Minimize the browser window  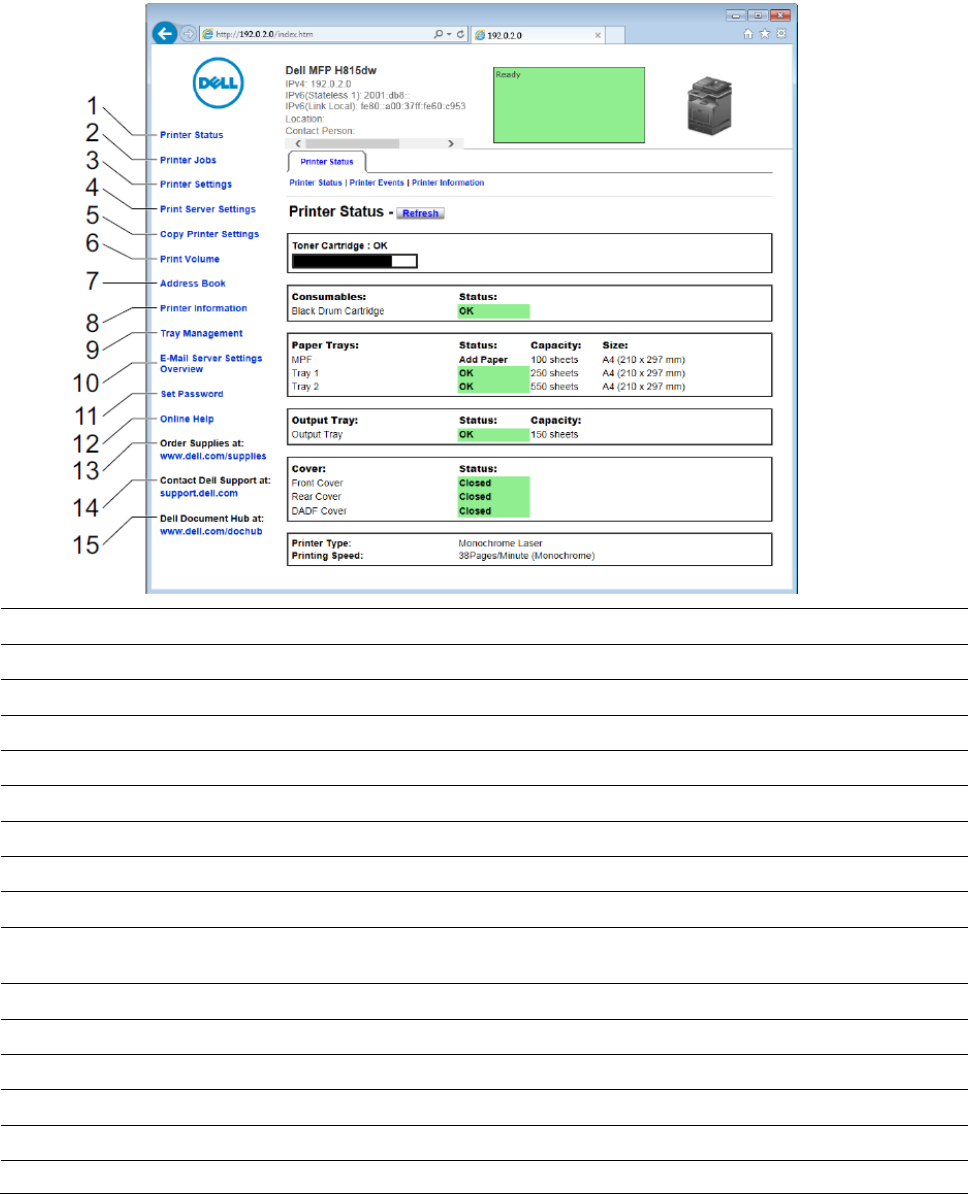point(736,15)
